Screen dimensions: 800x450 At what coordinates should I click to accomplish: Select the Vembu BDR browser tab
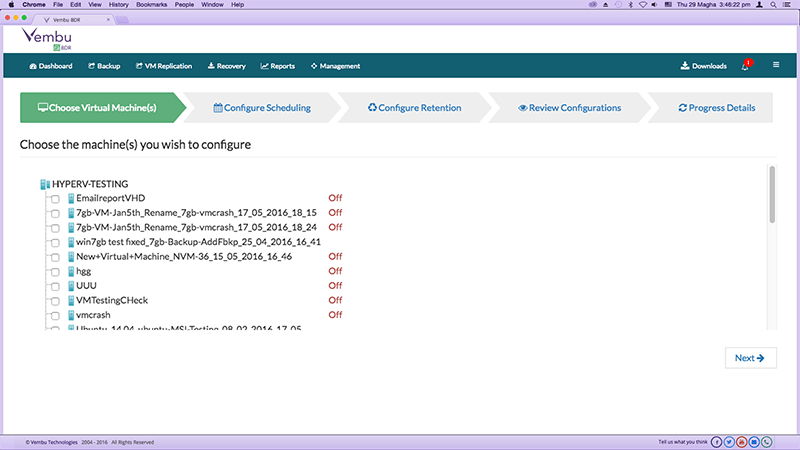pos(73,19)
